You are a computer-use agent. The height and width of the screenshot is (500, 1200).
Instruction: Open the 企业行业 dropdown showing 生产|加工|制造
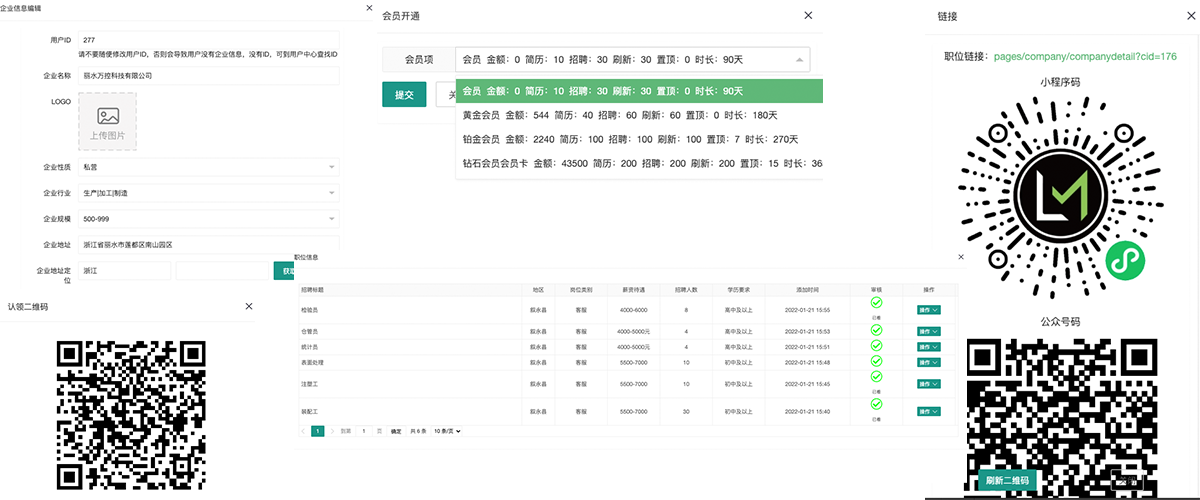click(208, 193)
